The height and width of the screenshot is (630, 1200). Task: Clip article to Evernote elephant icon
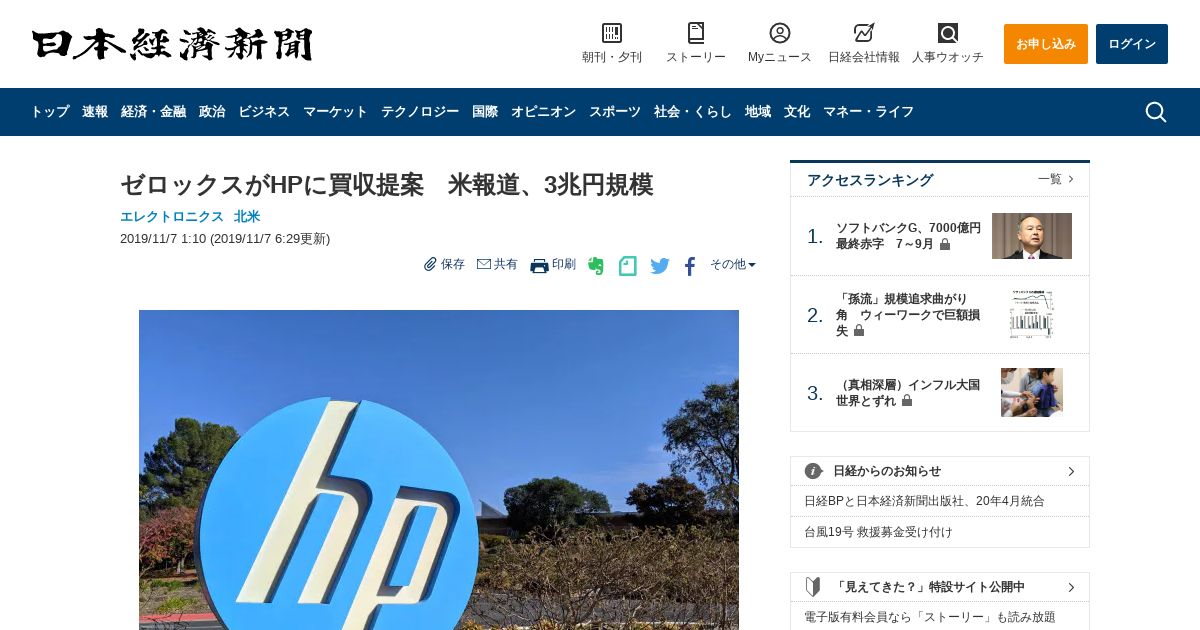[596, 266]
